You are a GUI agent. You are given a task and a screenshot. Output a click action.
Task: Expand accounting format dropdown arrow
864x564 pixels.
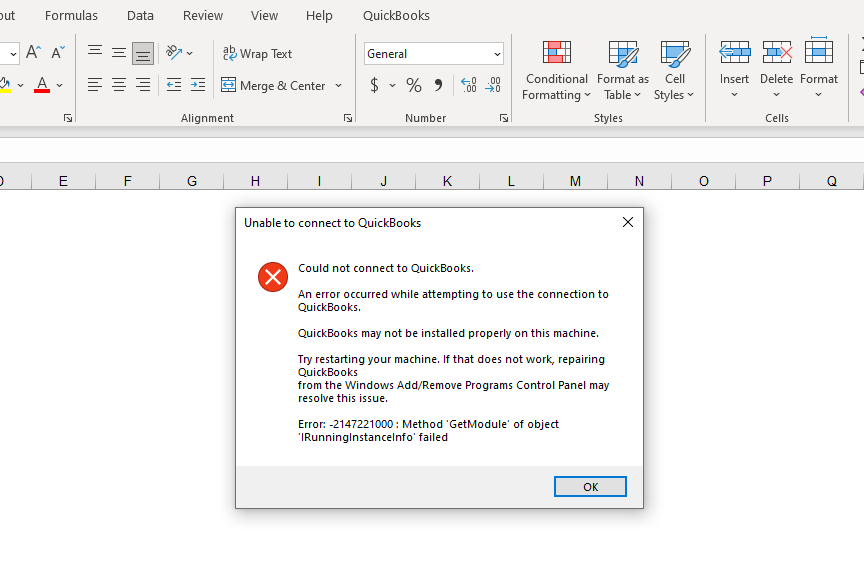(392, 85)
